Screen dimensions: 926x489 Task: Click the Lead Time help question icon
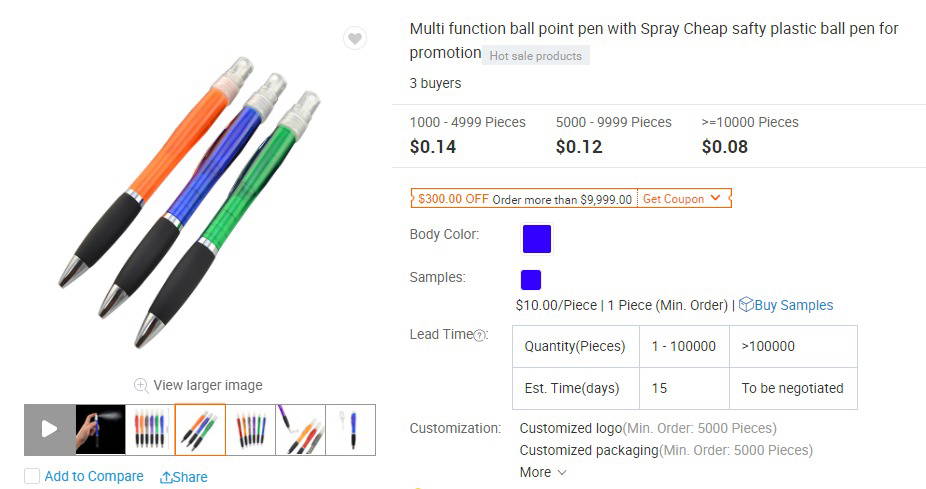pos(480,336)
